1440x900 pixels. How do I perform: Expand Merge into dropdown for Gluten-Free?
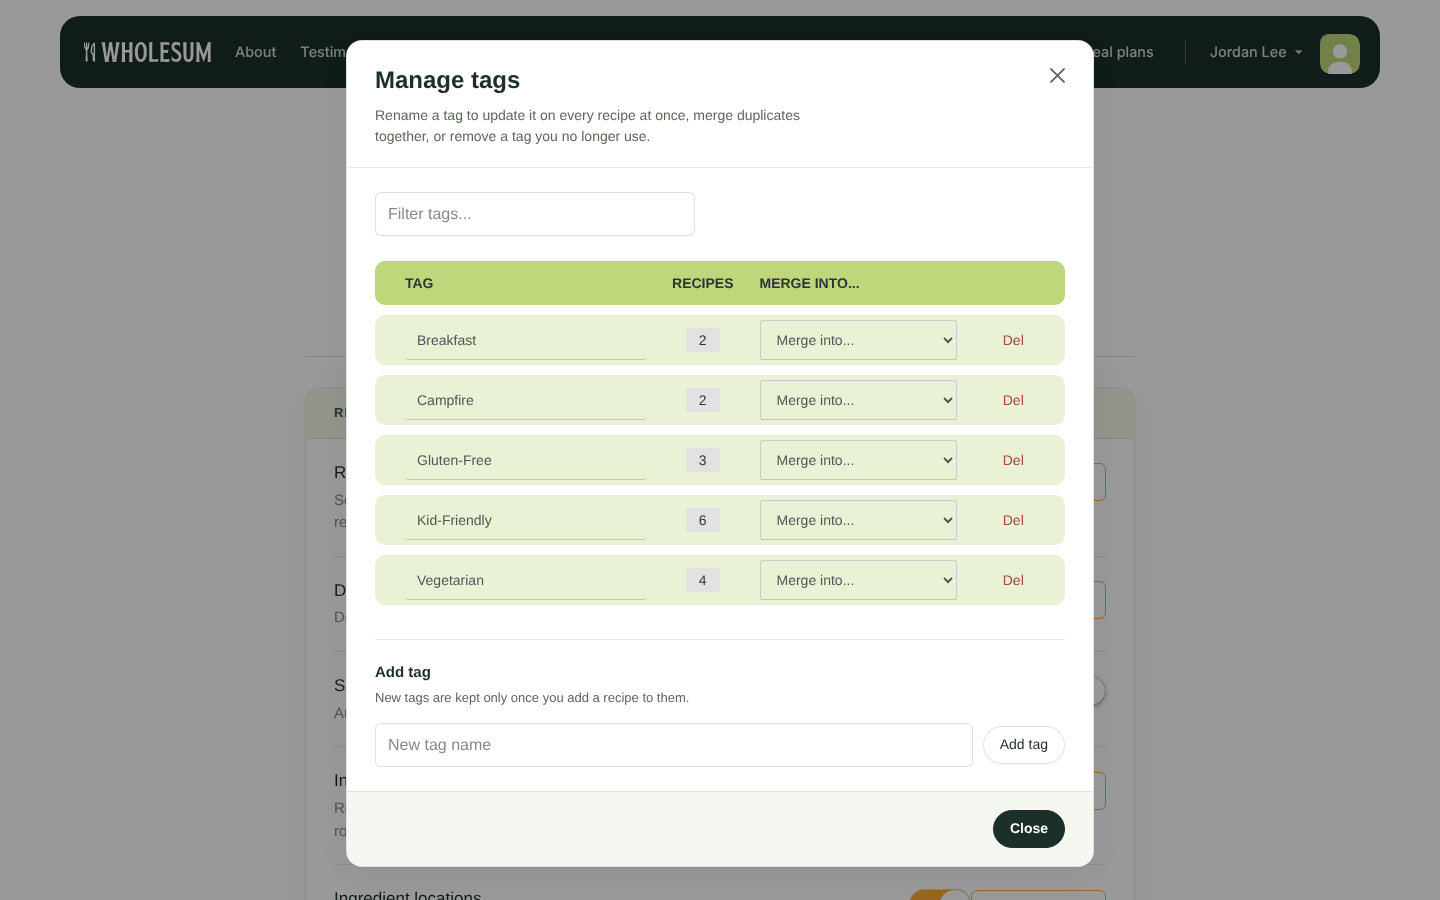click(x=858, y=460)
